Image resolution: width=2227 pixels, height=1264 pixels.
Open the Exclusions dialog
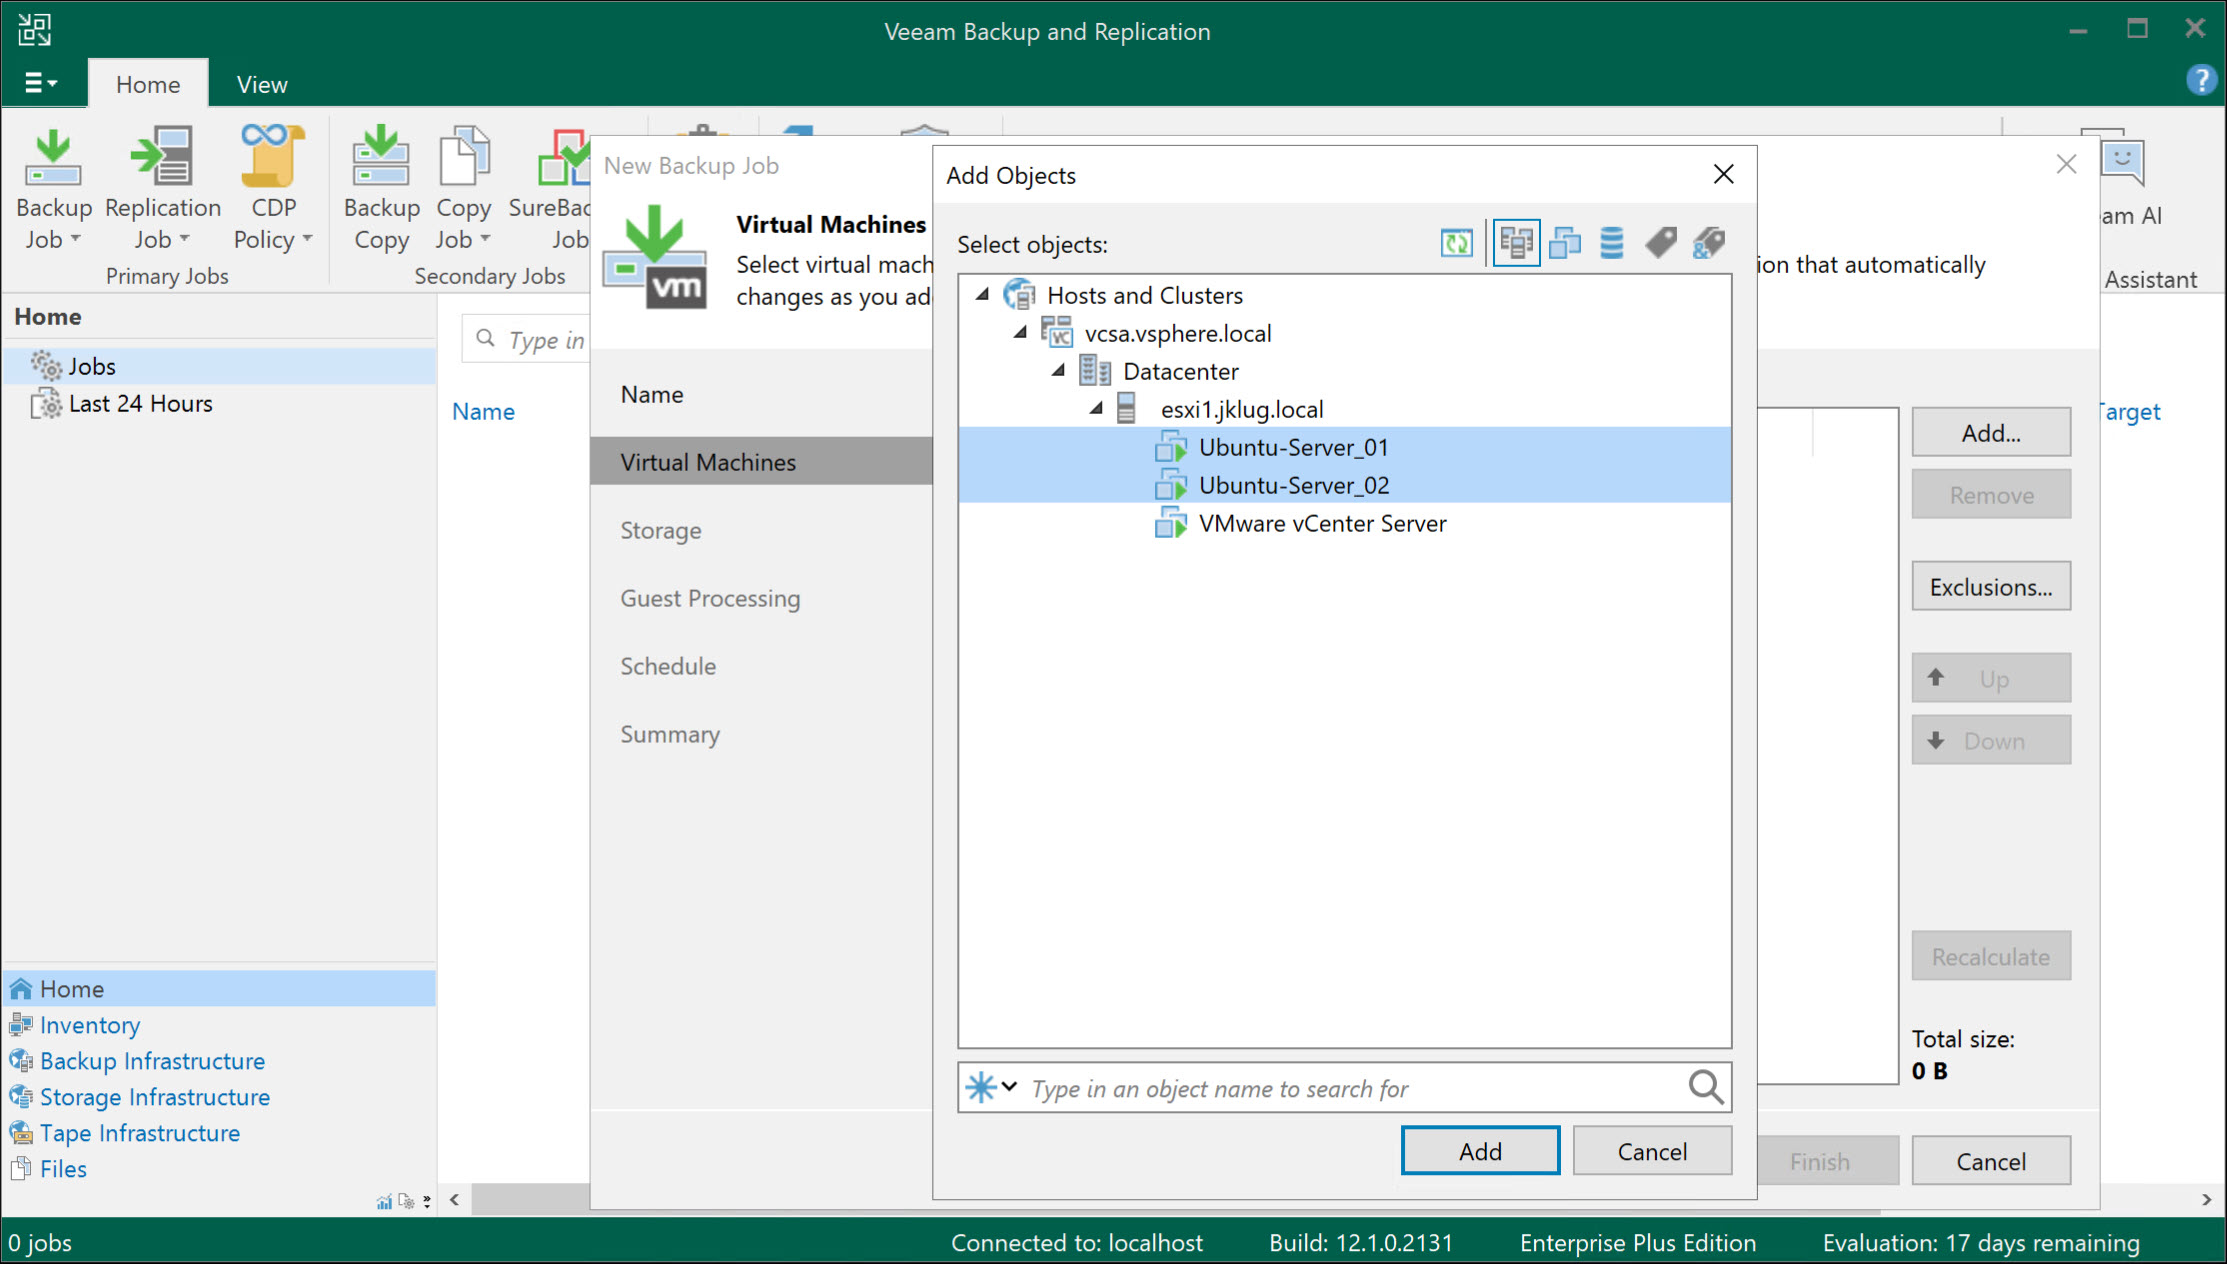(x=1990, y=586)
